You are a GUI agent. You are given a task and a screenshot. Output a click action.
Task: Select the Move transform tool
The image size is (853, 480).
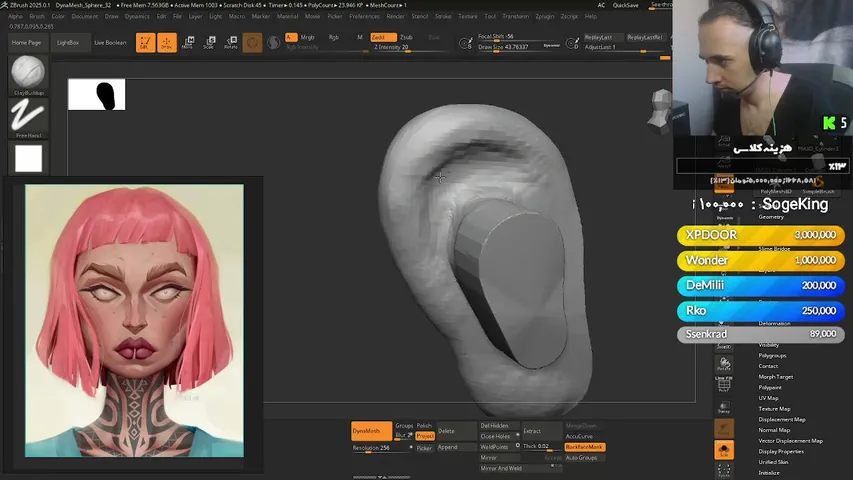pos(188,42)
